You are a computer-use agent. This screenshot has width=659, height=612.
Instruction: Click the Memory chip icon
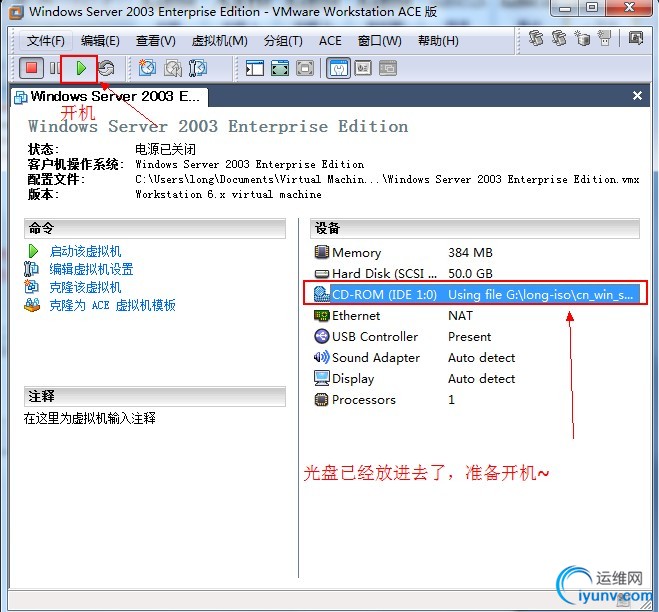(x=322, y=252)
